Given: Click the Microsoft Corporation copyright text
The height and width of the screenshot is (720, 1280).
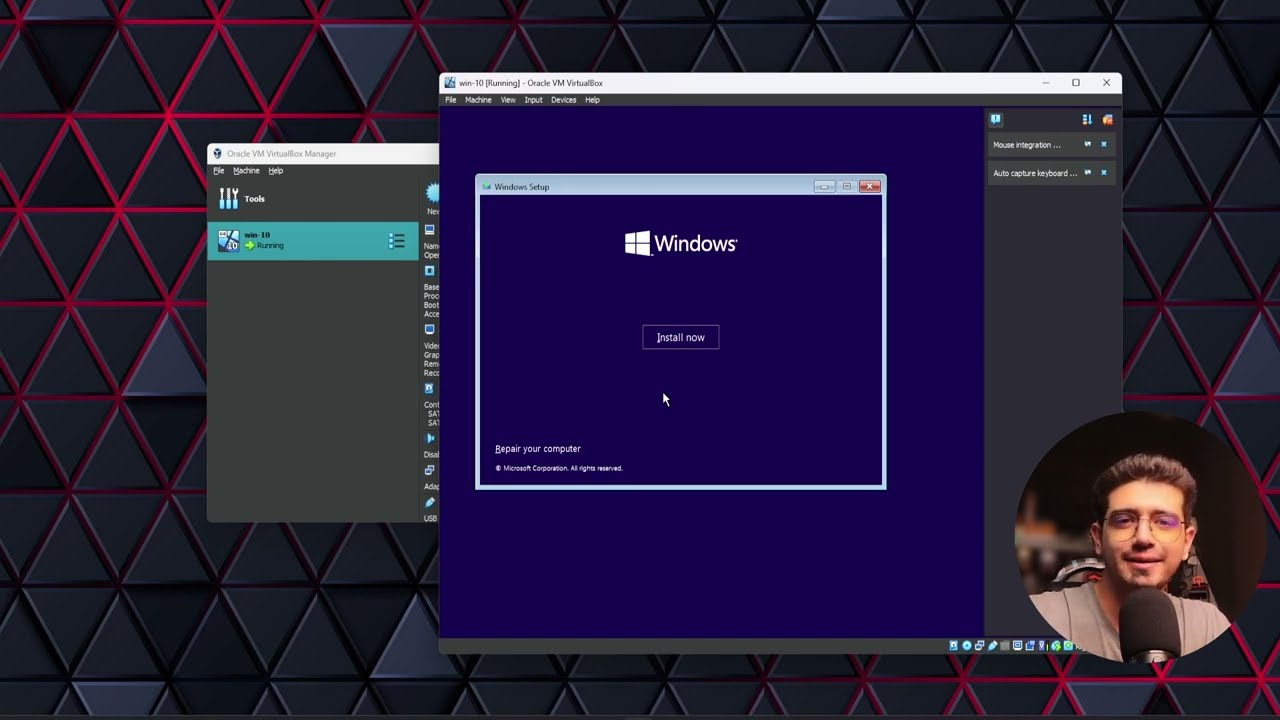Looking at the screenshot, I should (x=559, y=468).
